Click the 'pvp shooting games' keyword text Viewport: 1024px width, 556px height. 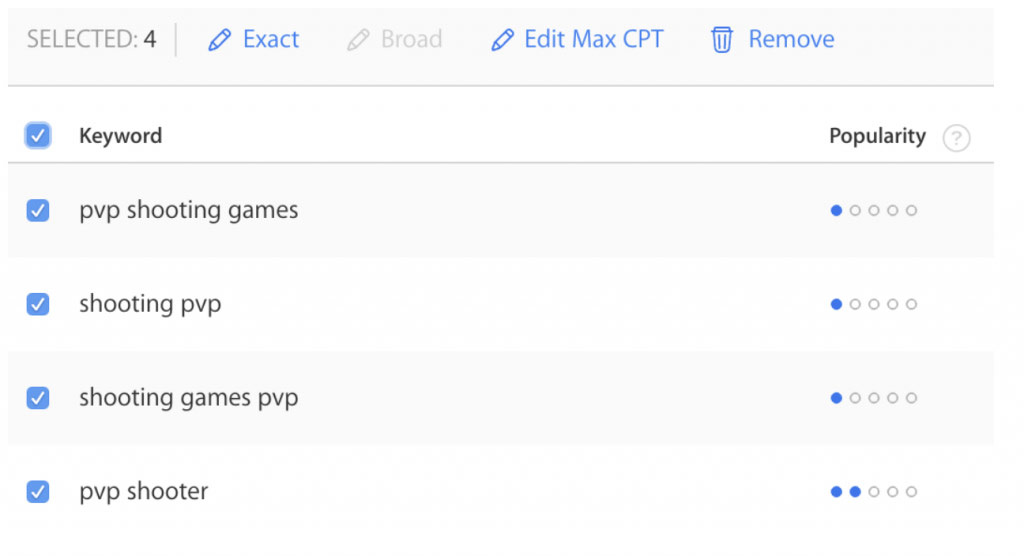pos(189,211)
